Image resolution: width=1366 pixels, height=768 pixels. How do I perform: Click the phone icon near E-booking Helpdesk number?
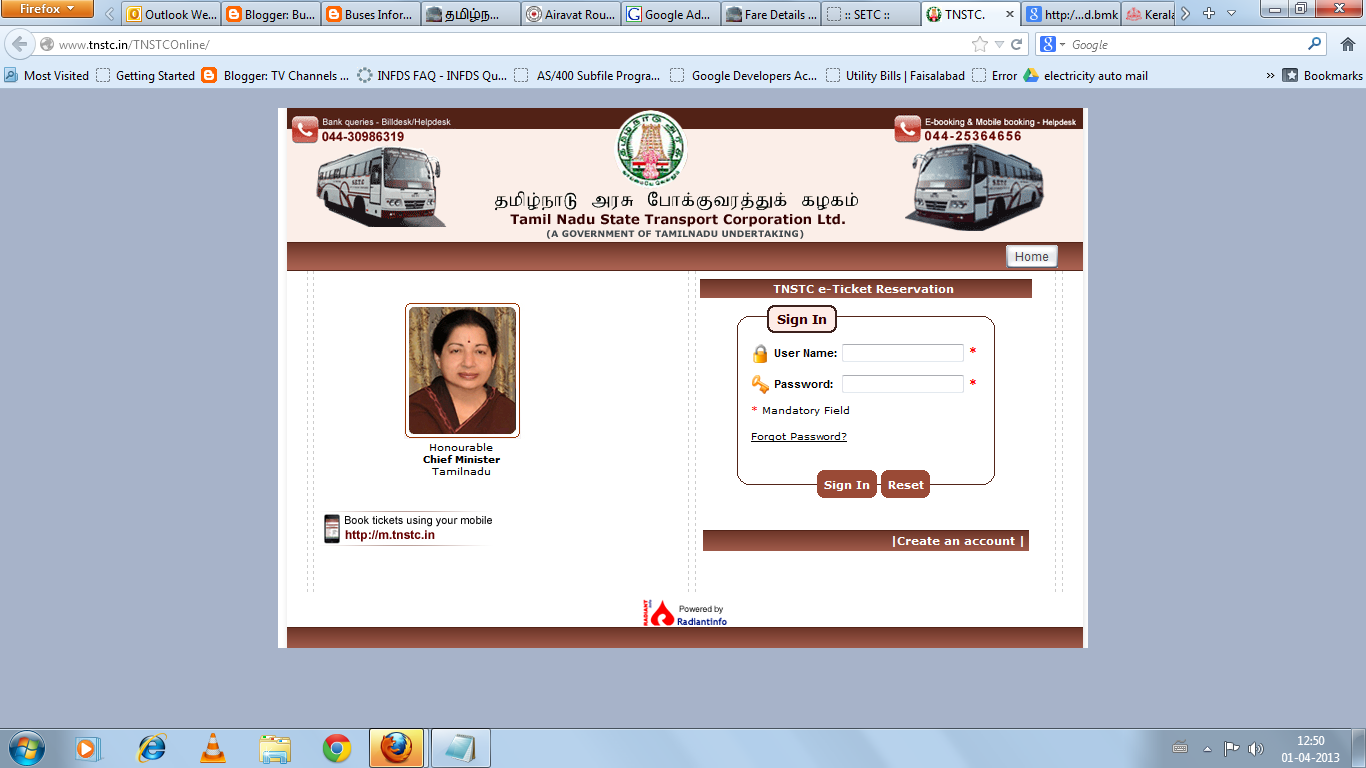point(905,128)
